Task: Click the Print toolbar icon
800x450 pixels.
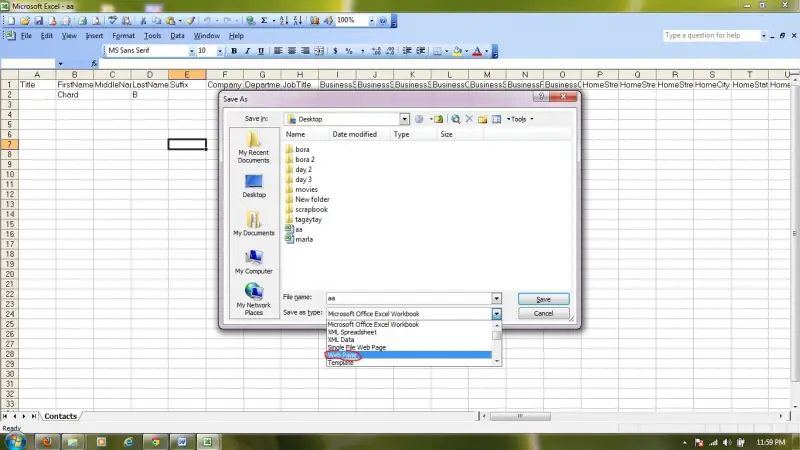Action: pos(82,20)
